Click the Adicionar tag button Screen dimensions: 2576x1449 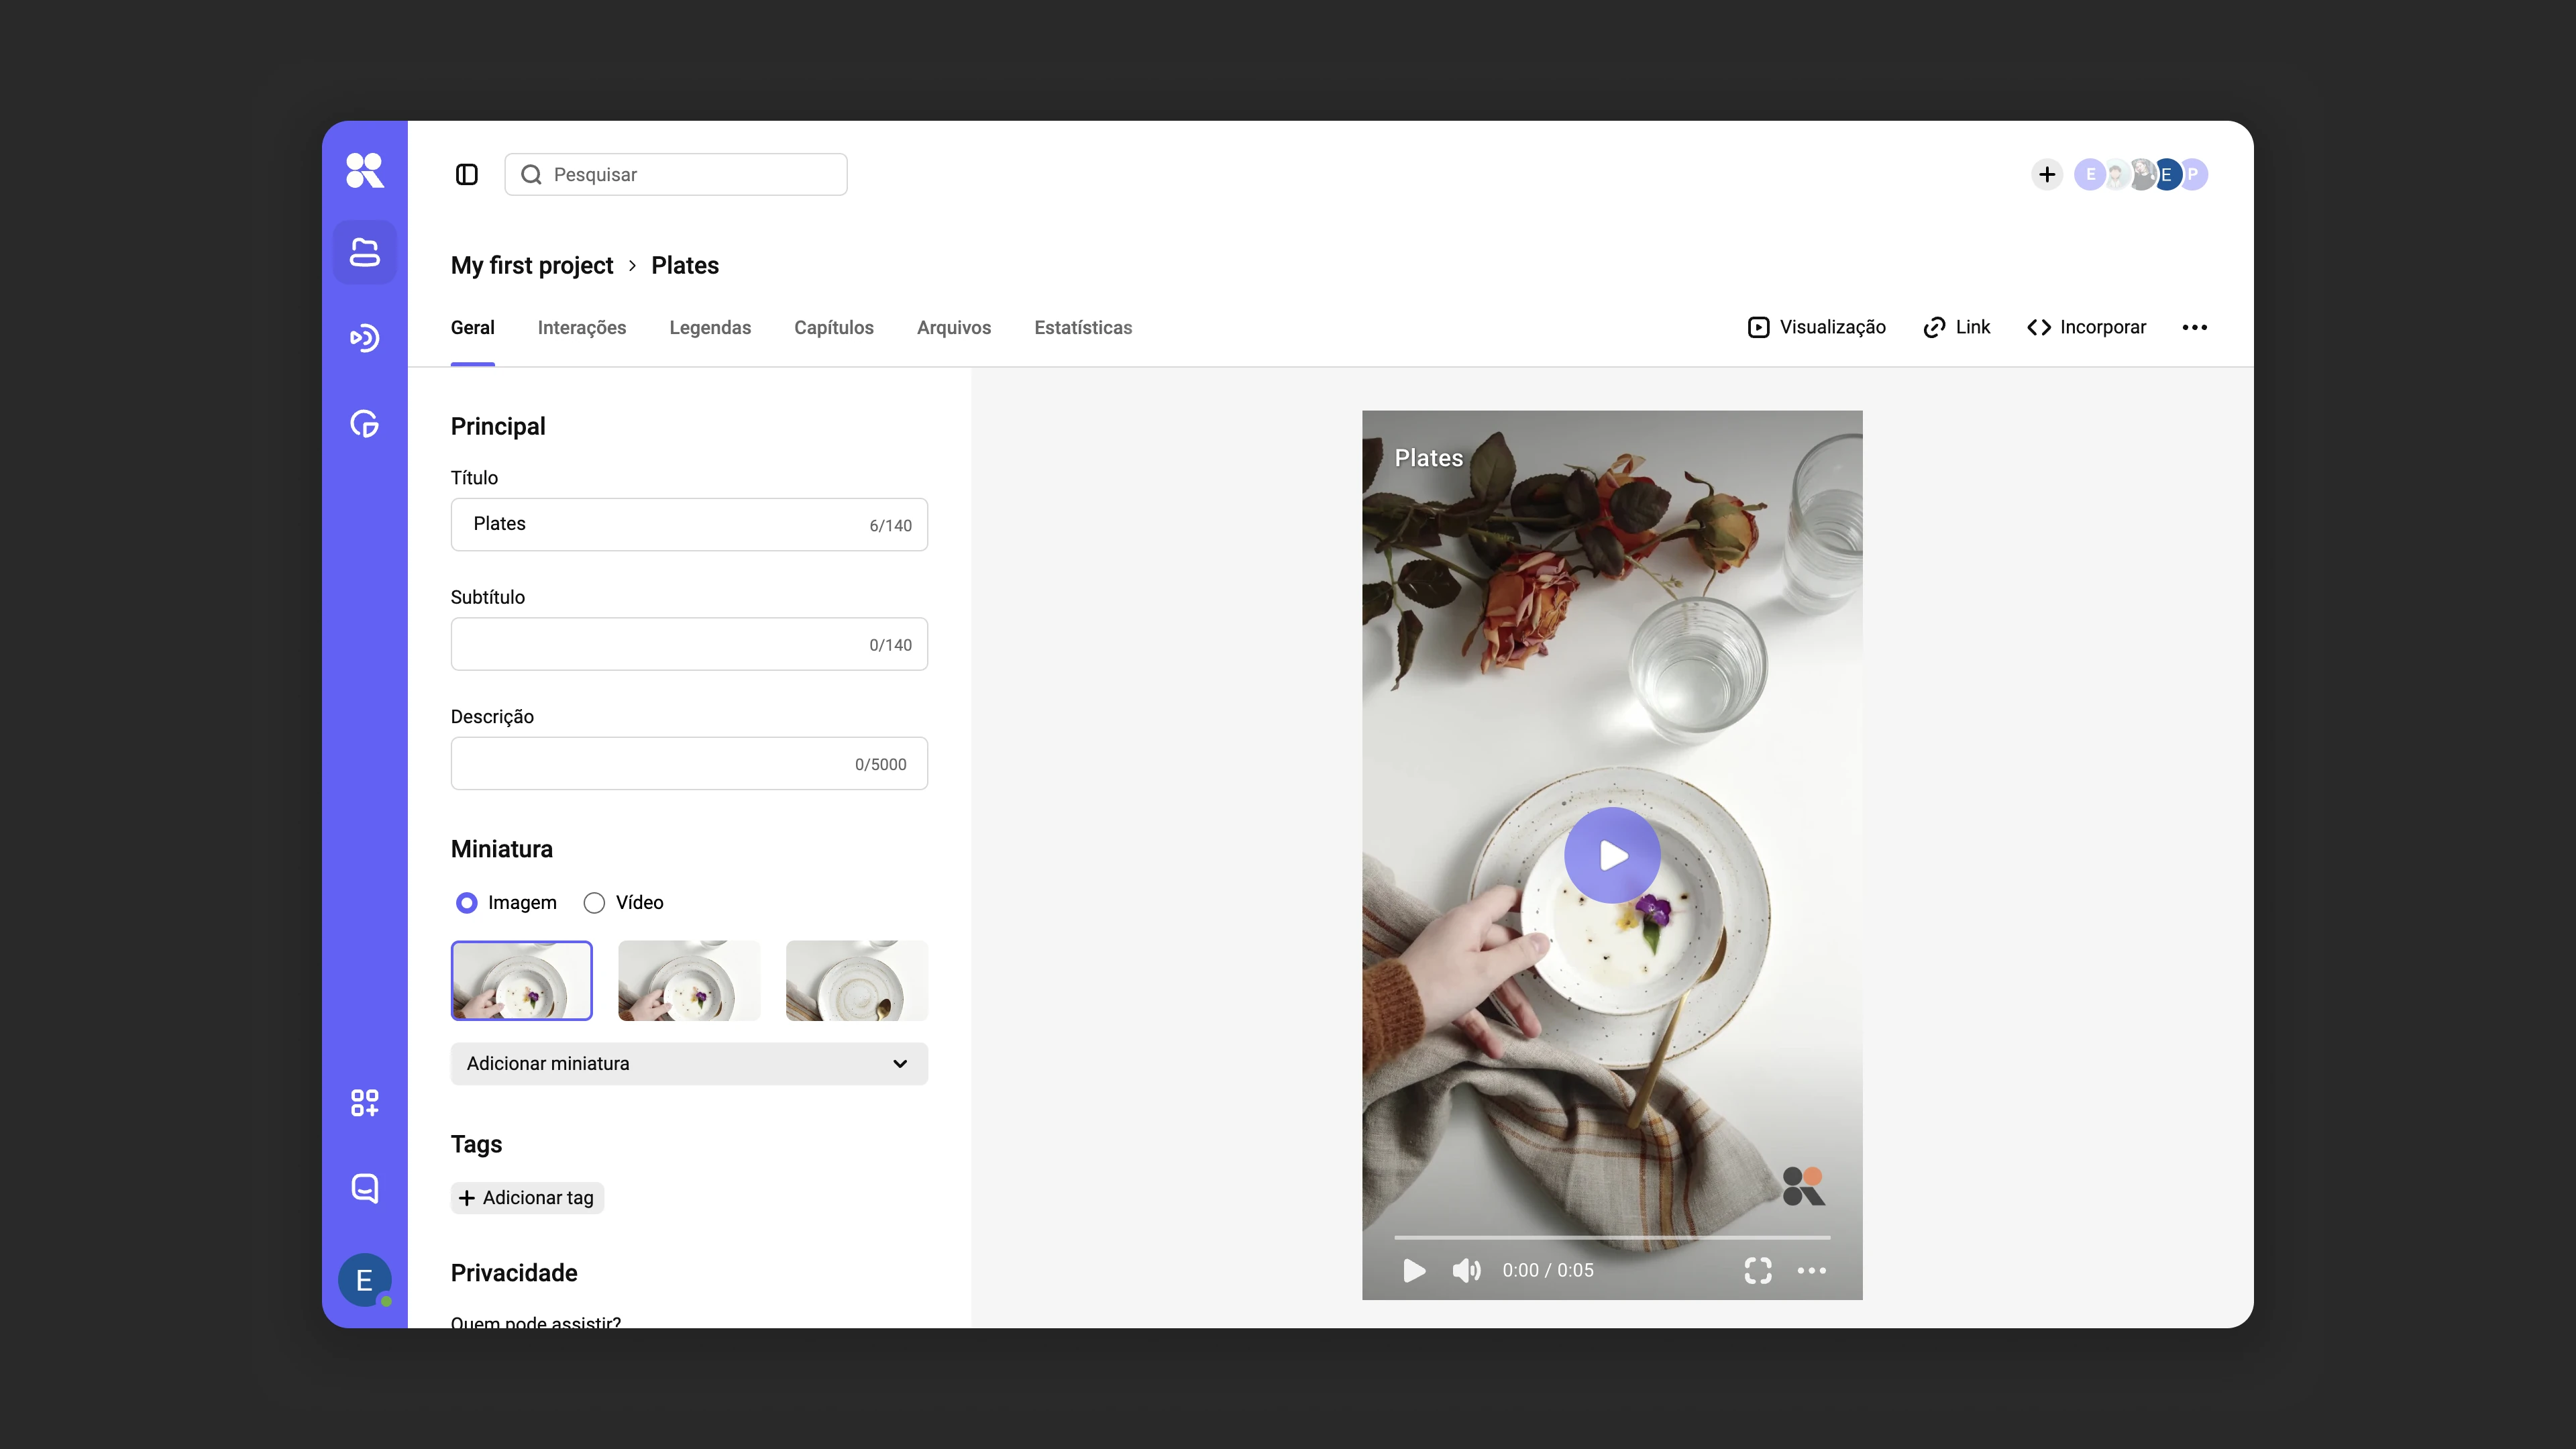tap(527, 1198)
